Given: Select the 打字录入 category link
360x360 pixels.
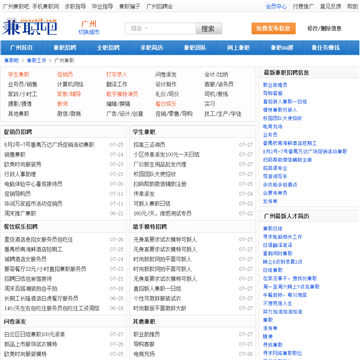Looking at the screenshot, I should (x=117, y=75).
